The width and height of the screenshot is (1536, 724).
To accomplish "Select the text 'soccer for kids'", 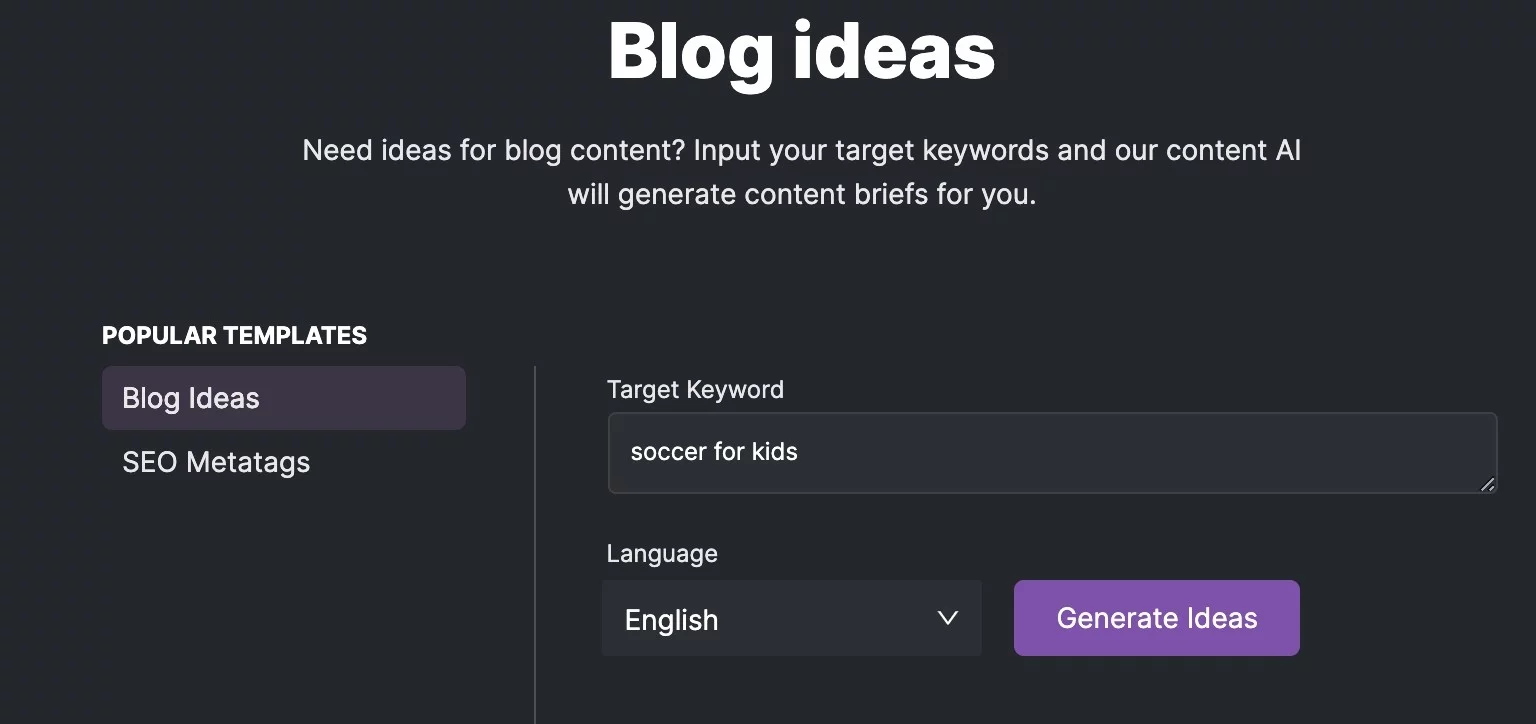I will pos(714,452).
